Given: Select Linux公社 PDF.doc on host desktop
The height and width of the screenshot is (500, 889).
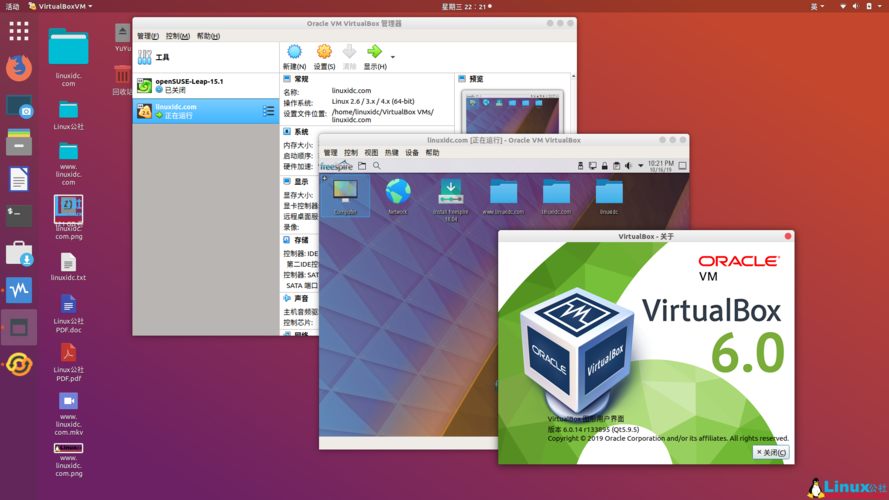Looking at the screenshot, I should [68, 313].
